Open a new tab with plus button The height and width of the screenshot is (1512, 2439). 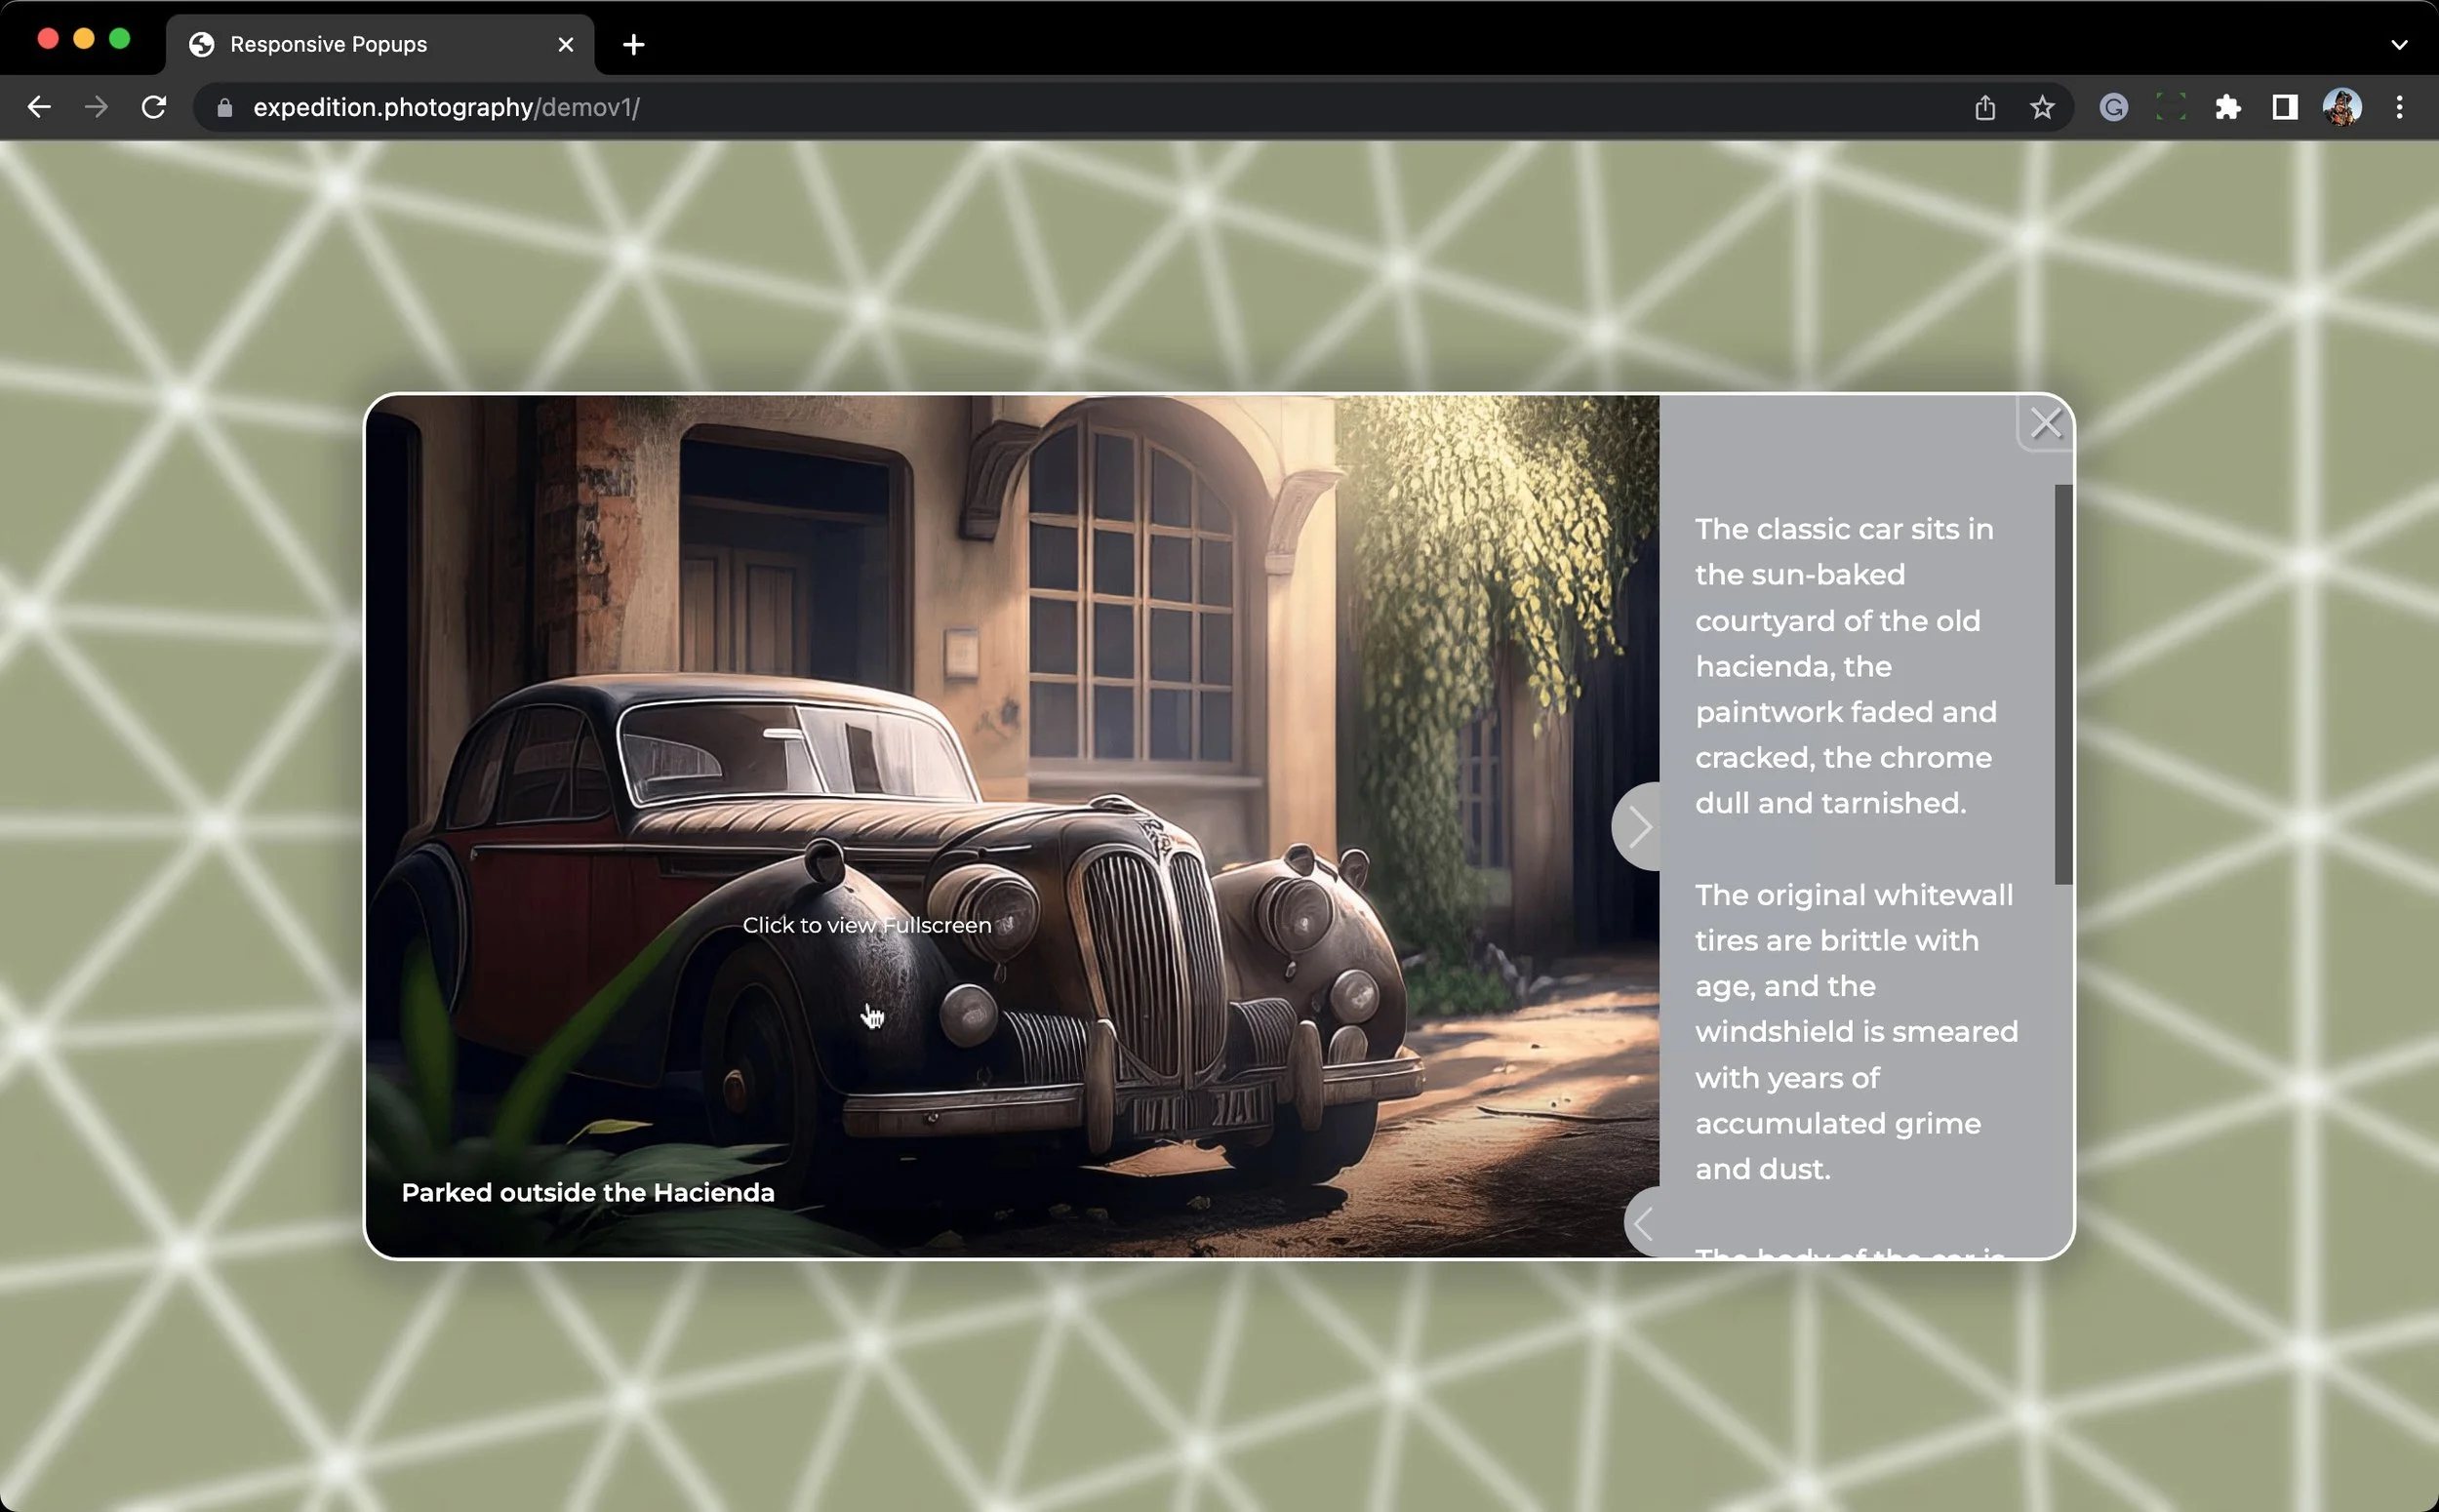633,45
